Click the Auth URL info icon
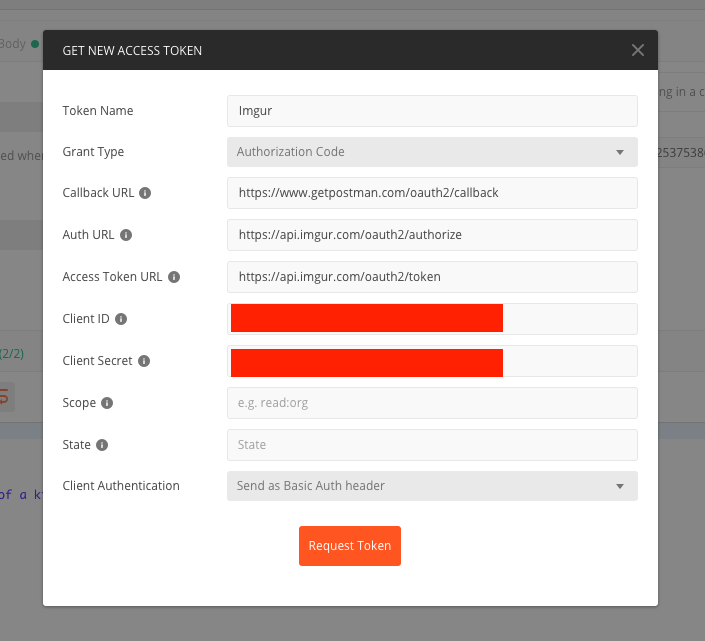 (126, 235)
